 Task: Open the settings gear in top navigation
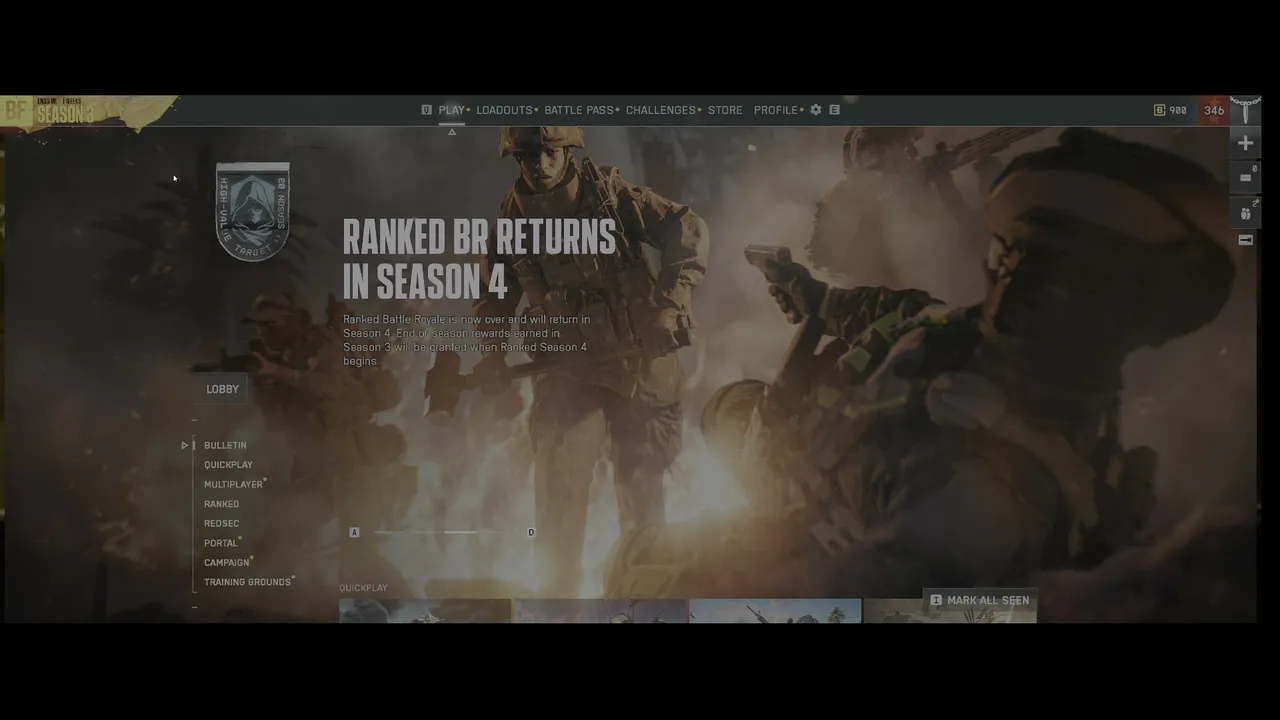point(816,110)
